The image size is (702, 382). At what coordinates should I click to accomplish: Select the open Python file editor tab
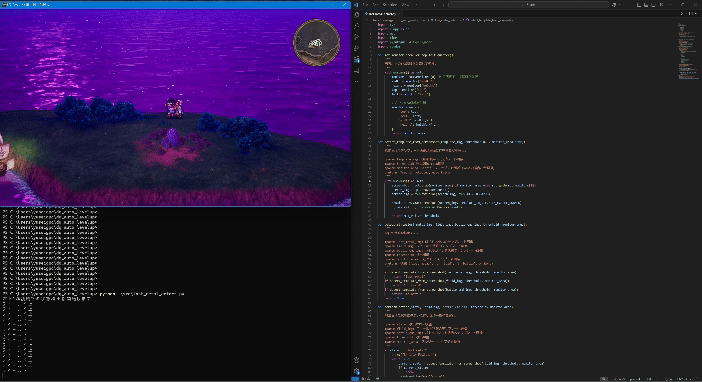click(x=383, y=14)
